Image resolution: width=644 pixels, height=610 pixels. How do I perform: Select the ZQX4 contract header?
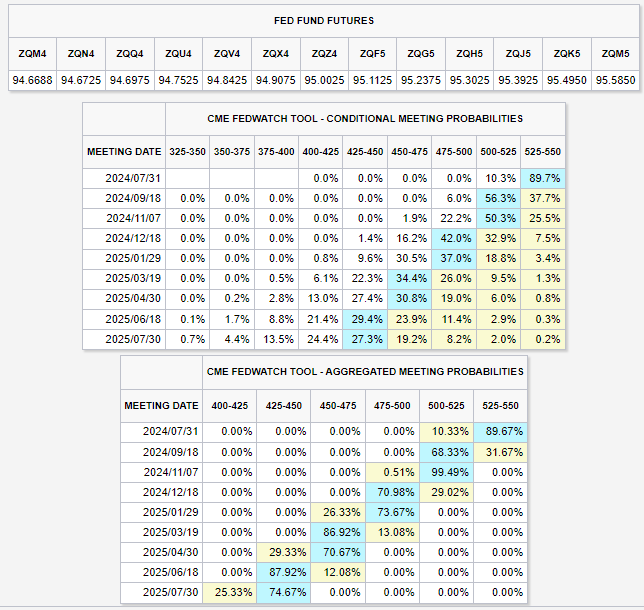click(276, 54)
